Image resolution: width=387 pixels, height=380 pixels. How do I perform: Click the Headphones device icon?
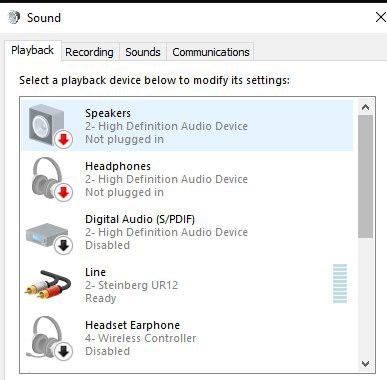(47, 178)
